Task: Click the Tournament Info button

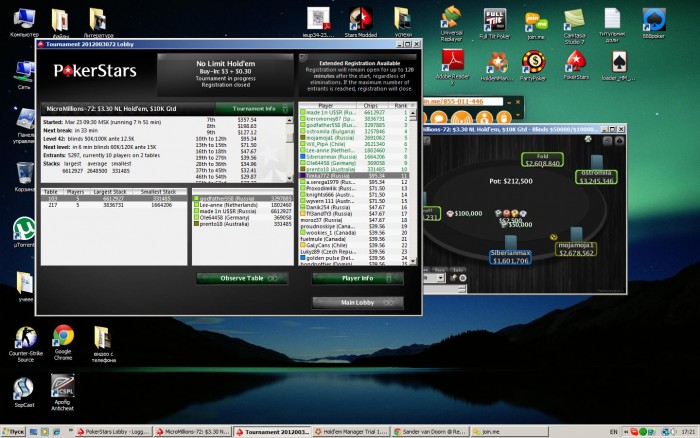Action: [x=253, y=108]
